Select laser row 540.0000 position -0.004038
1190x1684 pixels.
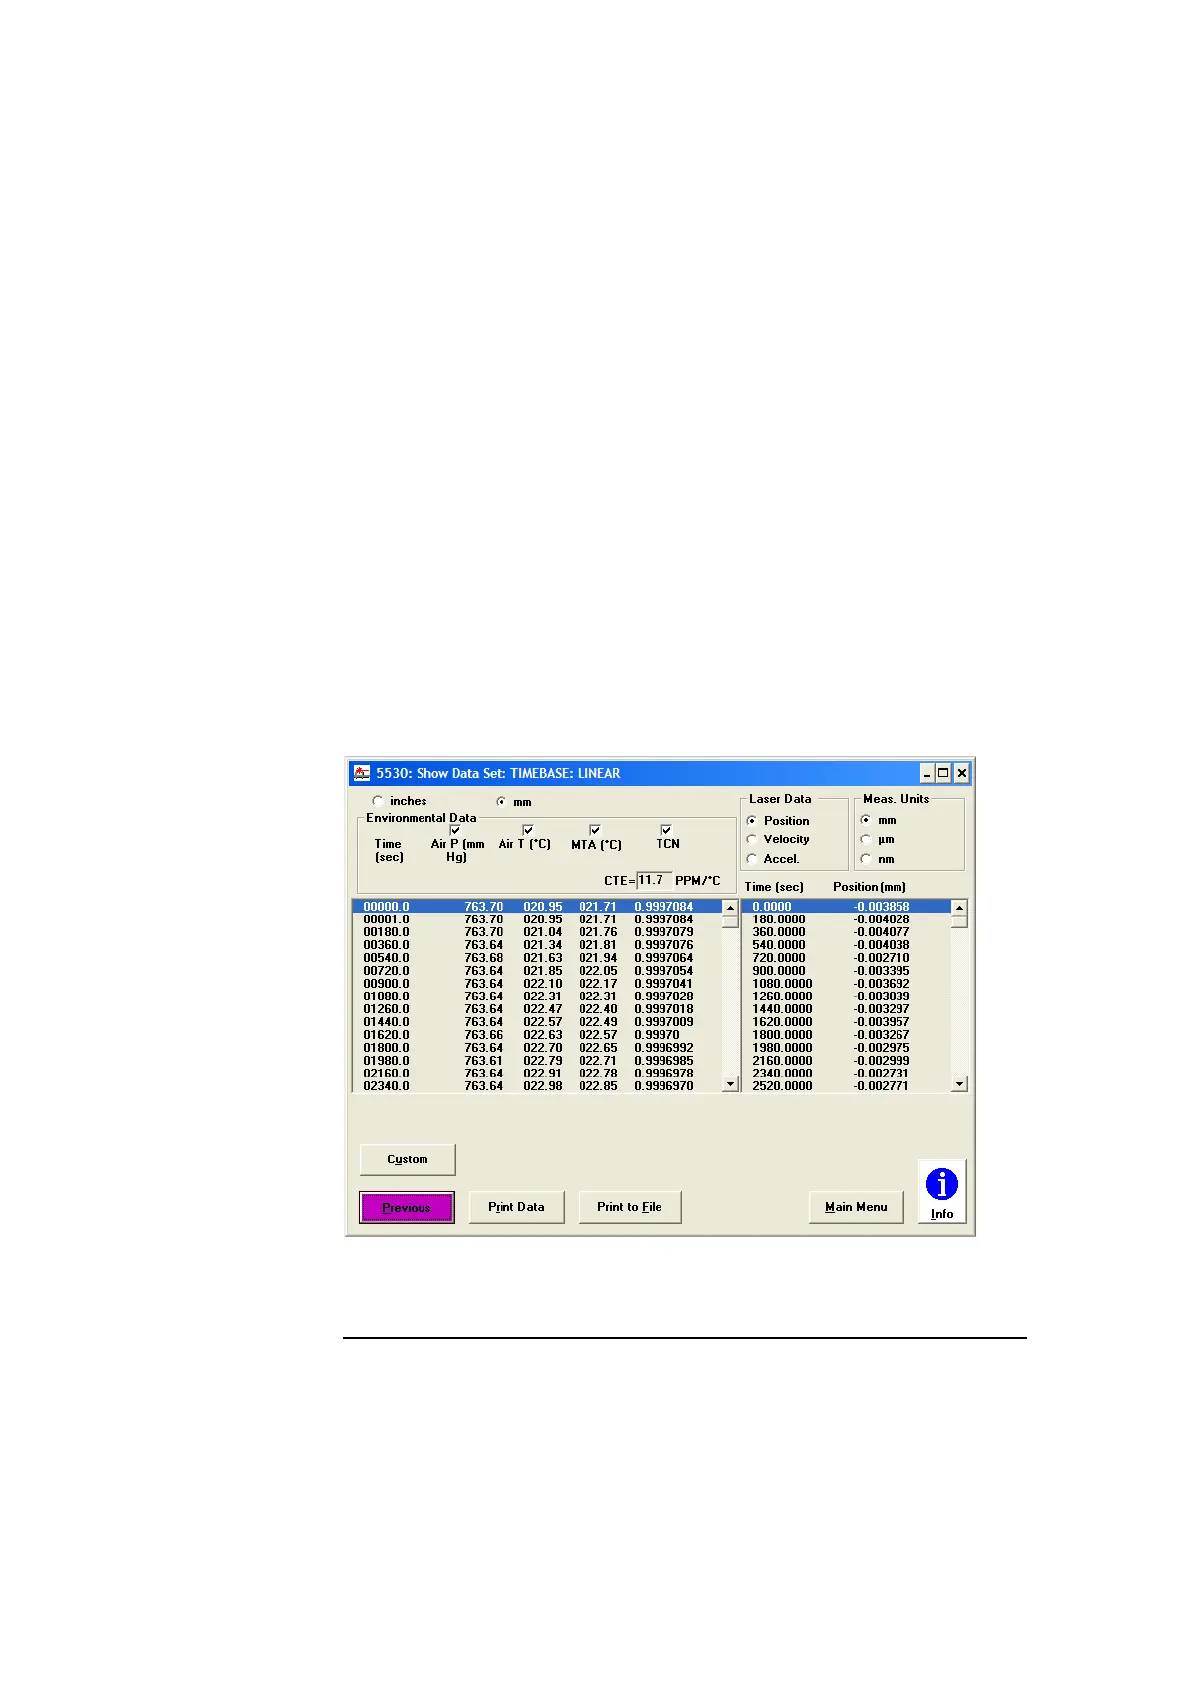tap(846, 945)
